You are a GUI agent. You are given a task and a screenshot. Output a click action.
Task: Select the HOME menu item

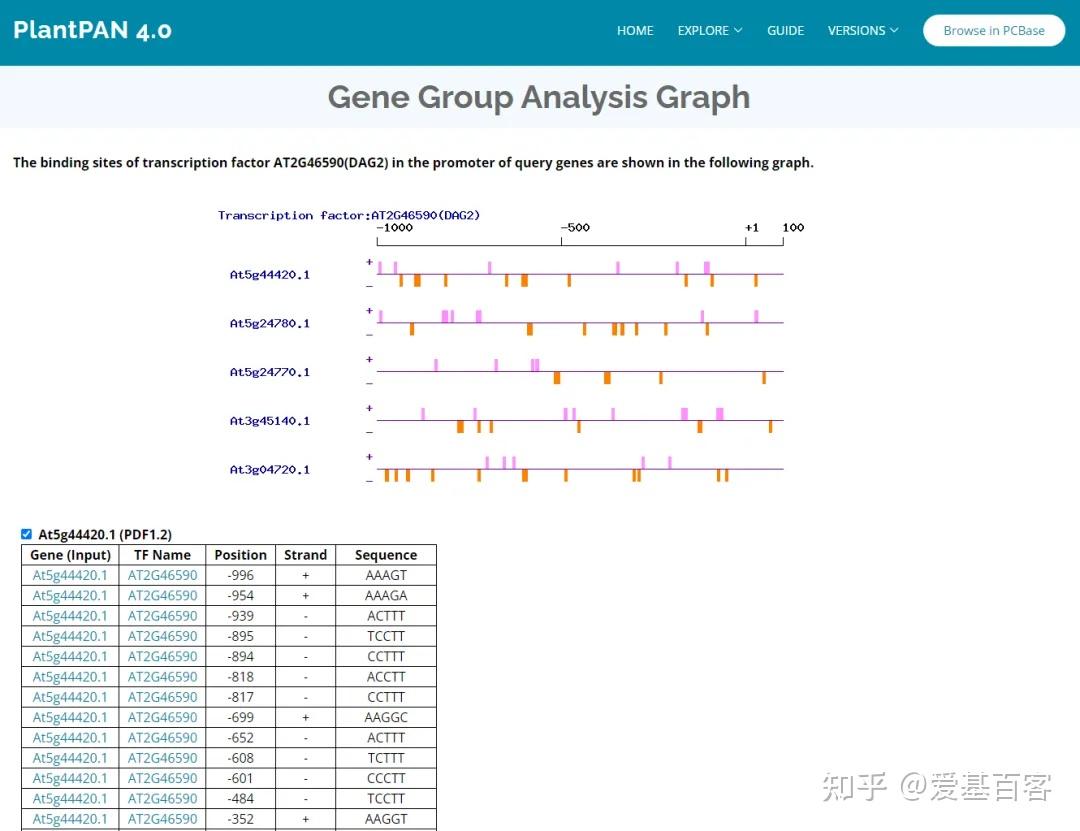click(x=635, y=30)
